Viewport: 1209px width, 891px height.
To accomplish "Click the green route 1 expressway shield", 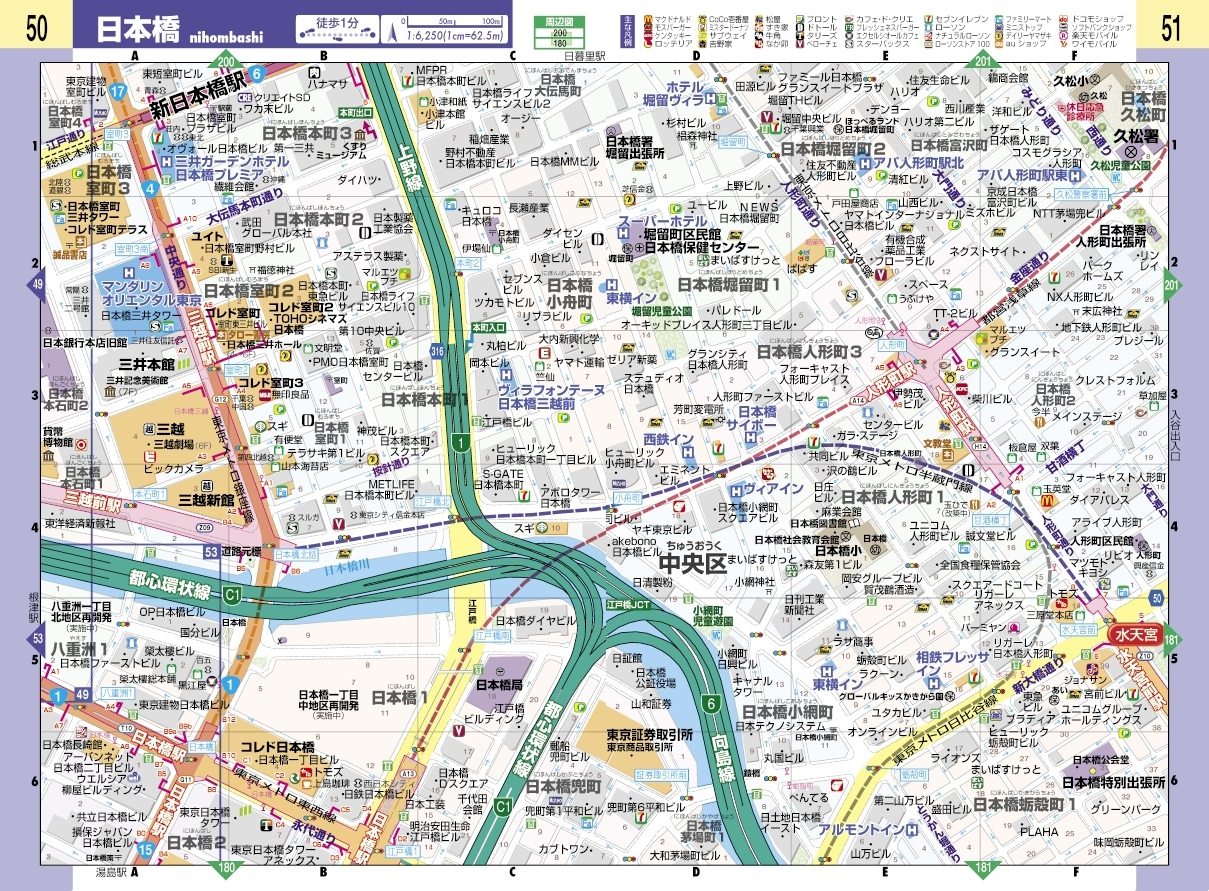I will (x=459, y=440).
